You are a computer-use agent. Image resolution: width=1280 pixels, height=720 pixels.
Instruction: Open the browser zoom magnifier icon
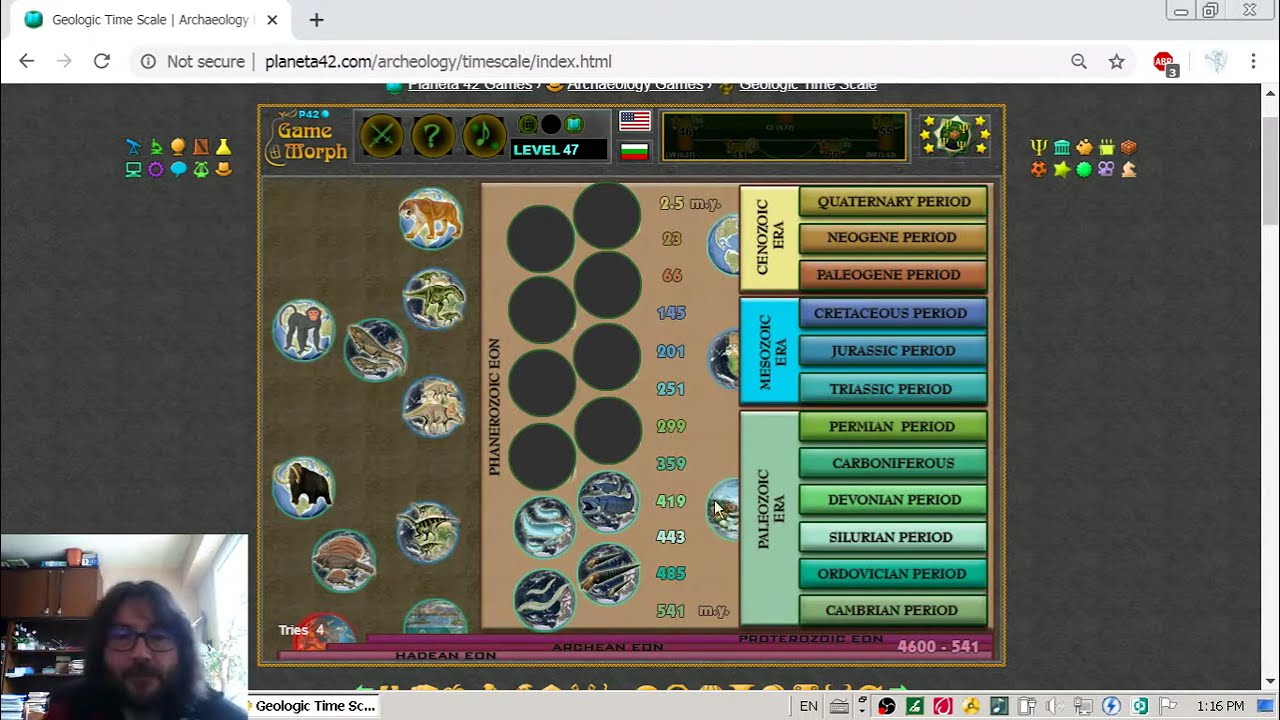pyautogui.click(x=1079, y=61)
